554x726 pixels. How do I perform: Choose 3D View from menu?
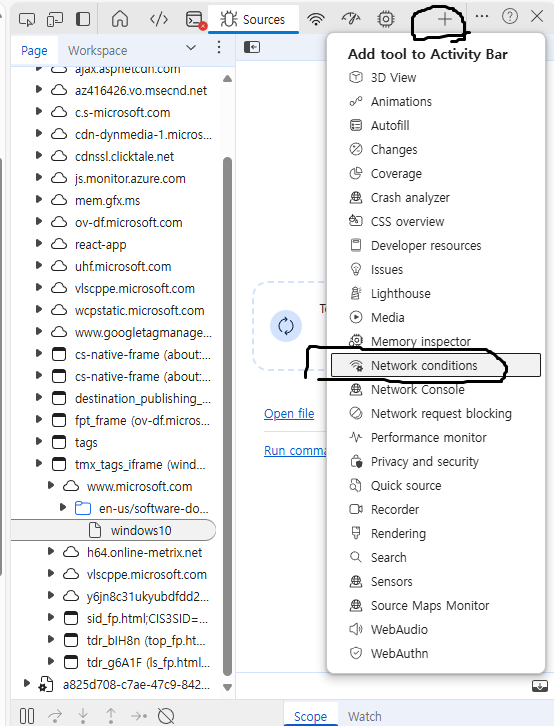tap(436, 77)
